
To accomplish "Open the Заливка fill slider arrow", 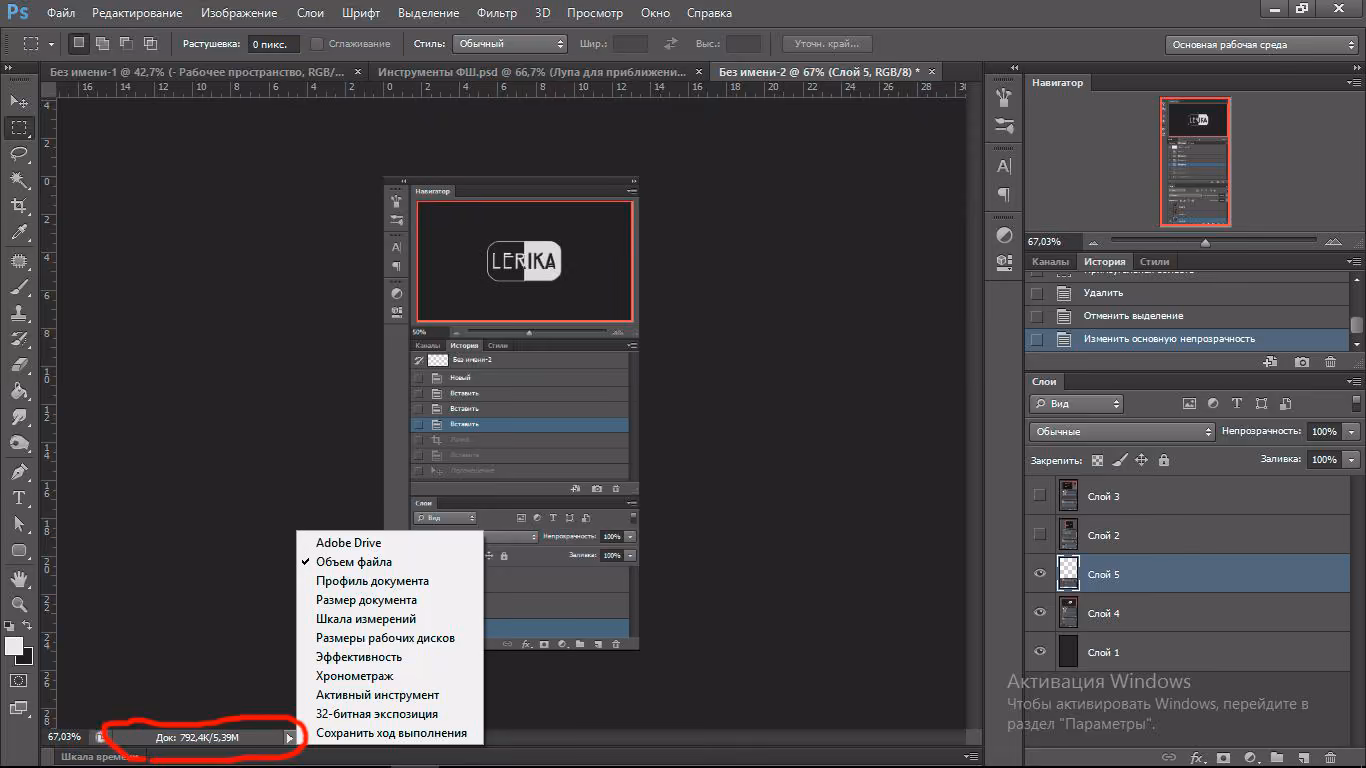I will click(x=1352, y=460).
